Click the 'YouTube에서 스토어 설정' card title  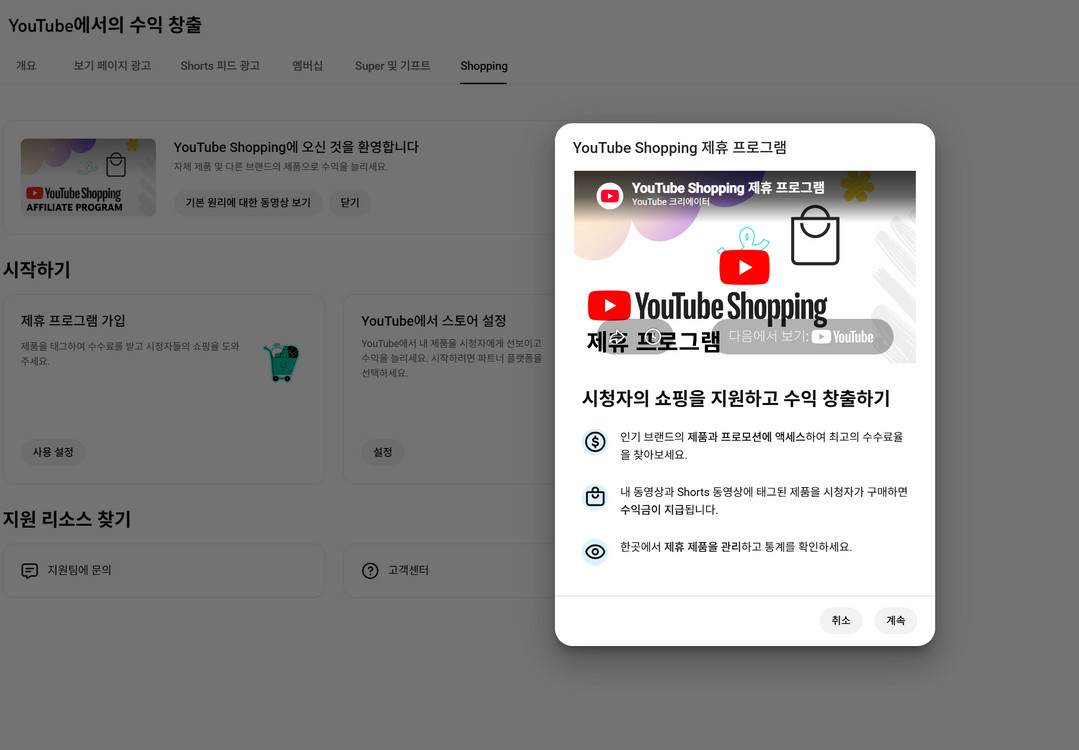click(x=434, y=321)
